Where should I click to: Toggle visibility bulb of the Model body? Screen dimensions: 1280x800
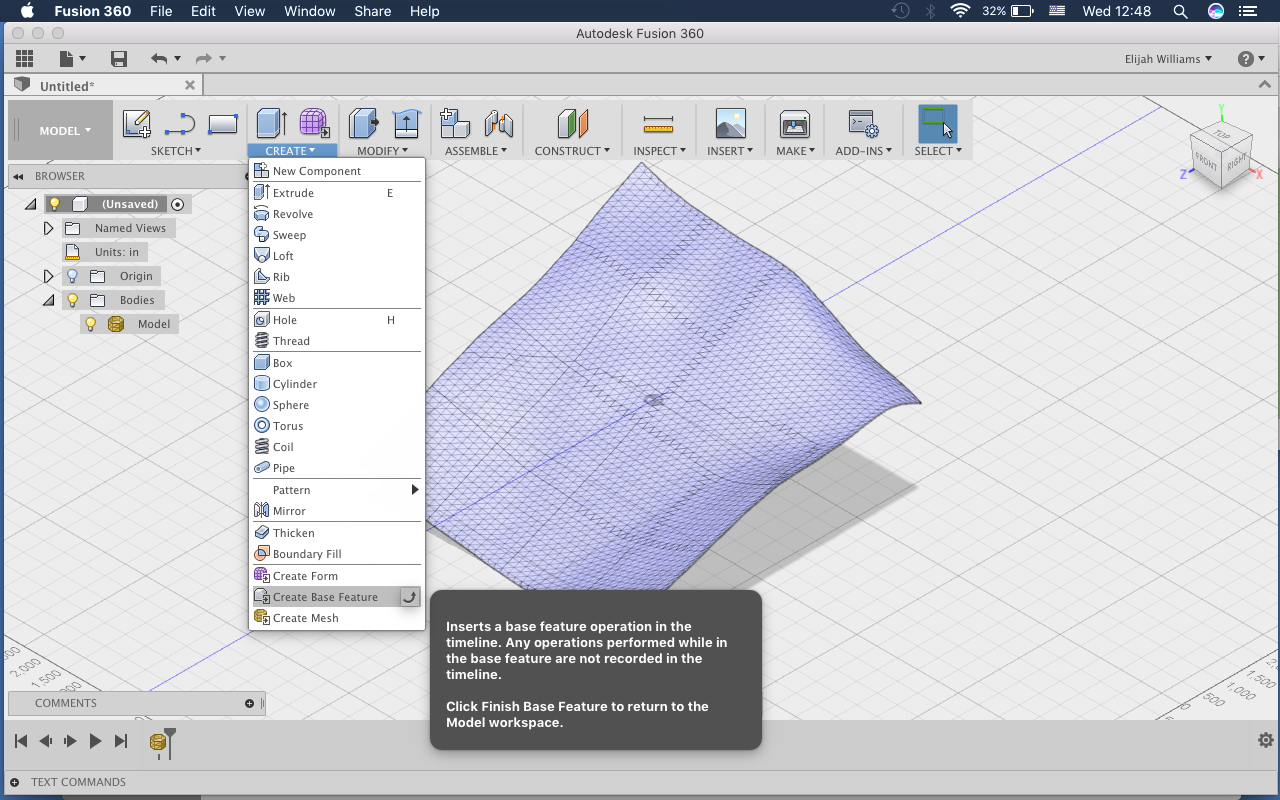90,324
